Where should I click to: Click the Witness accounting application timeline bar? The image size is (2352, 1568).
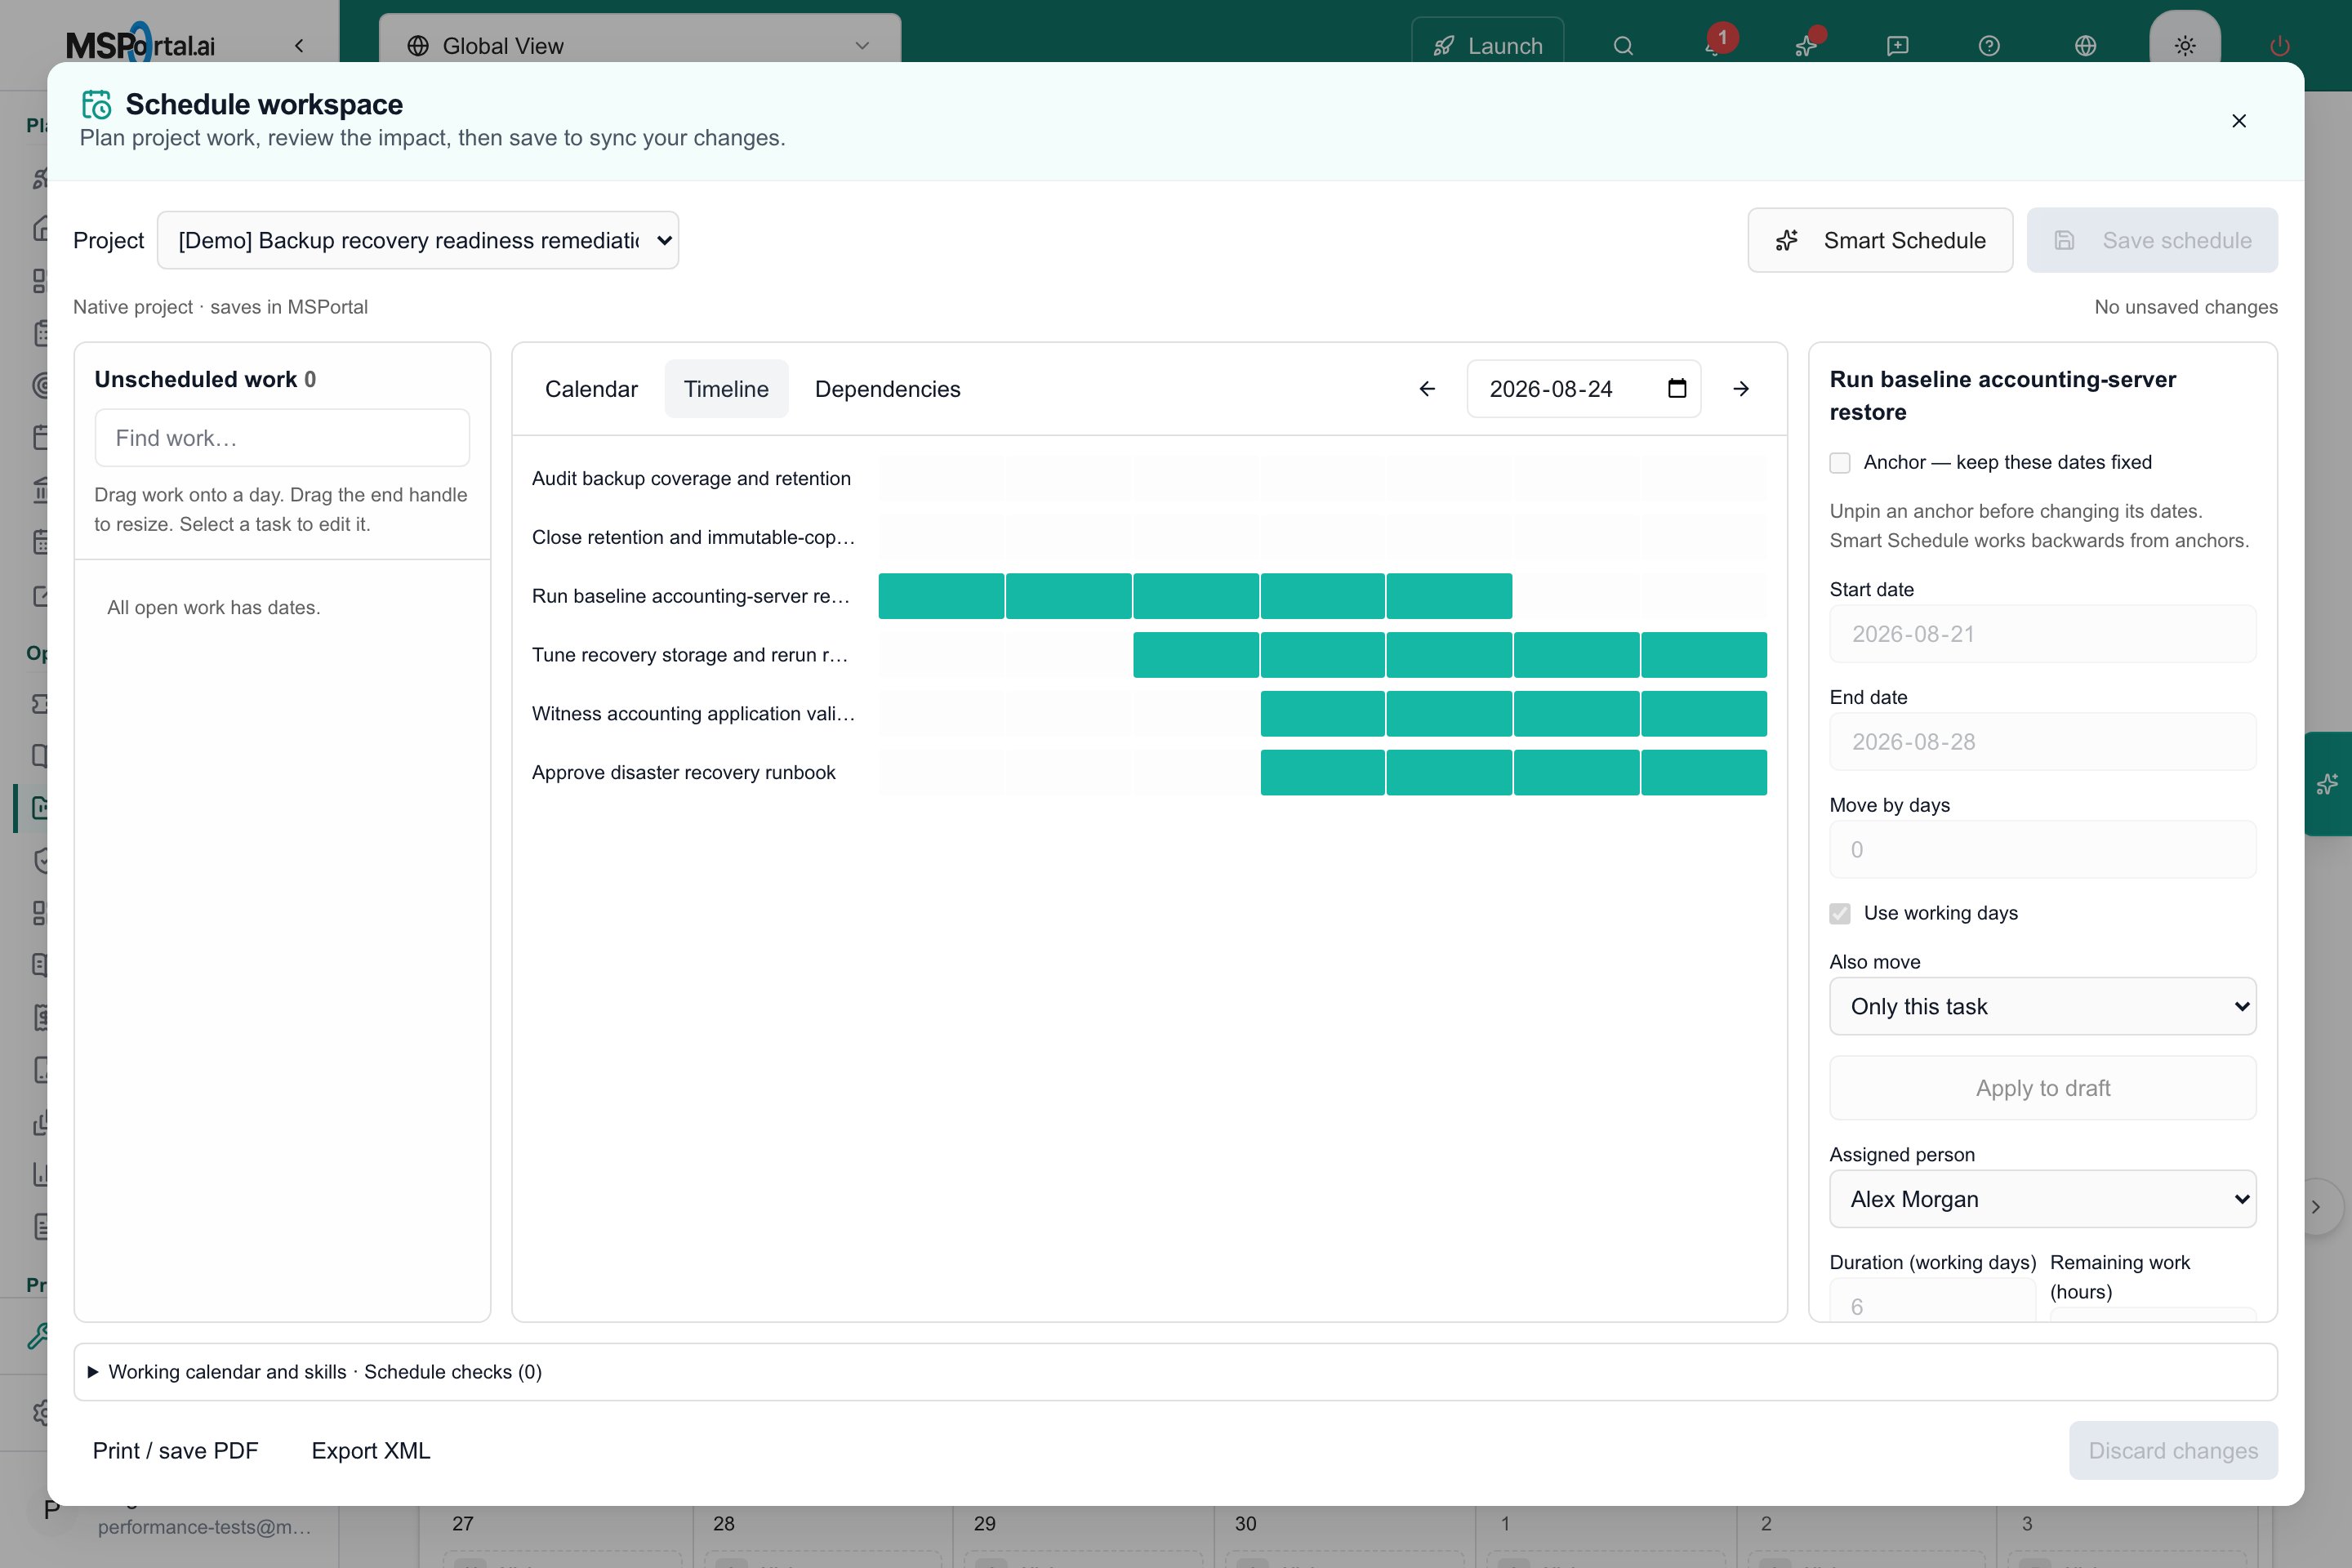click(x=1513, y=714)
